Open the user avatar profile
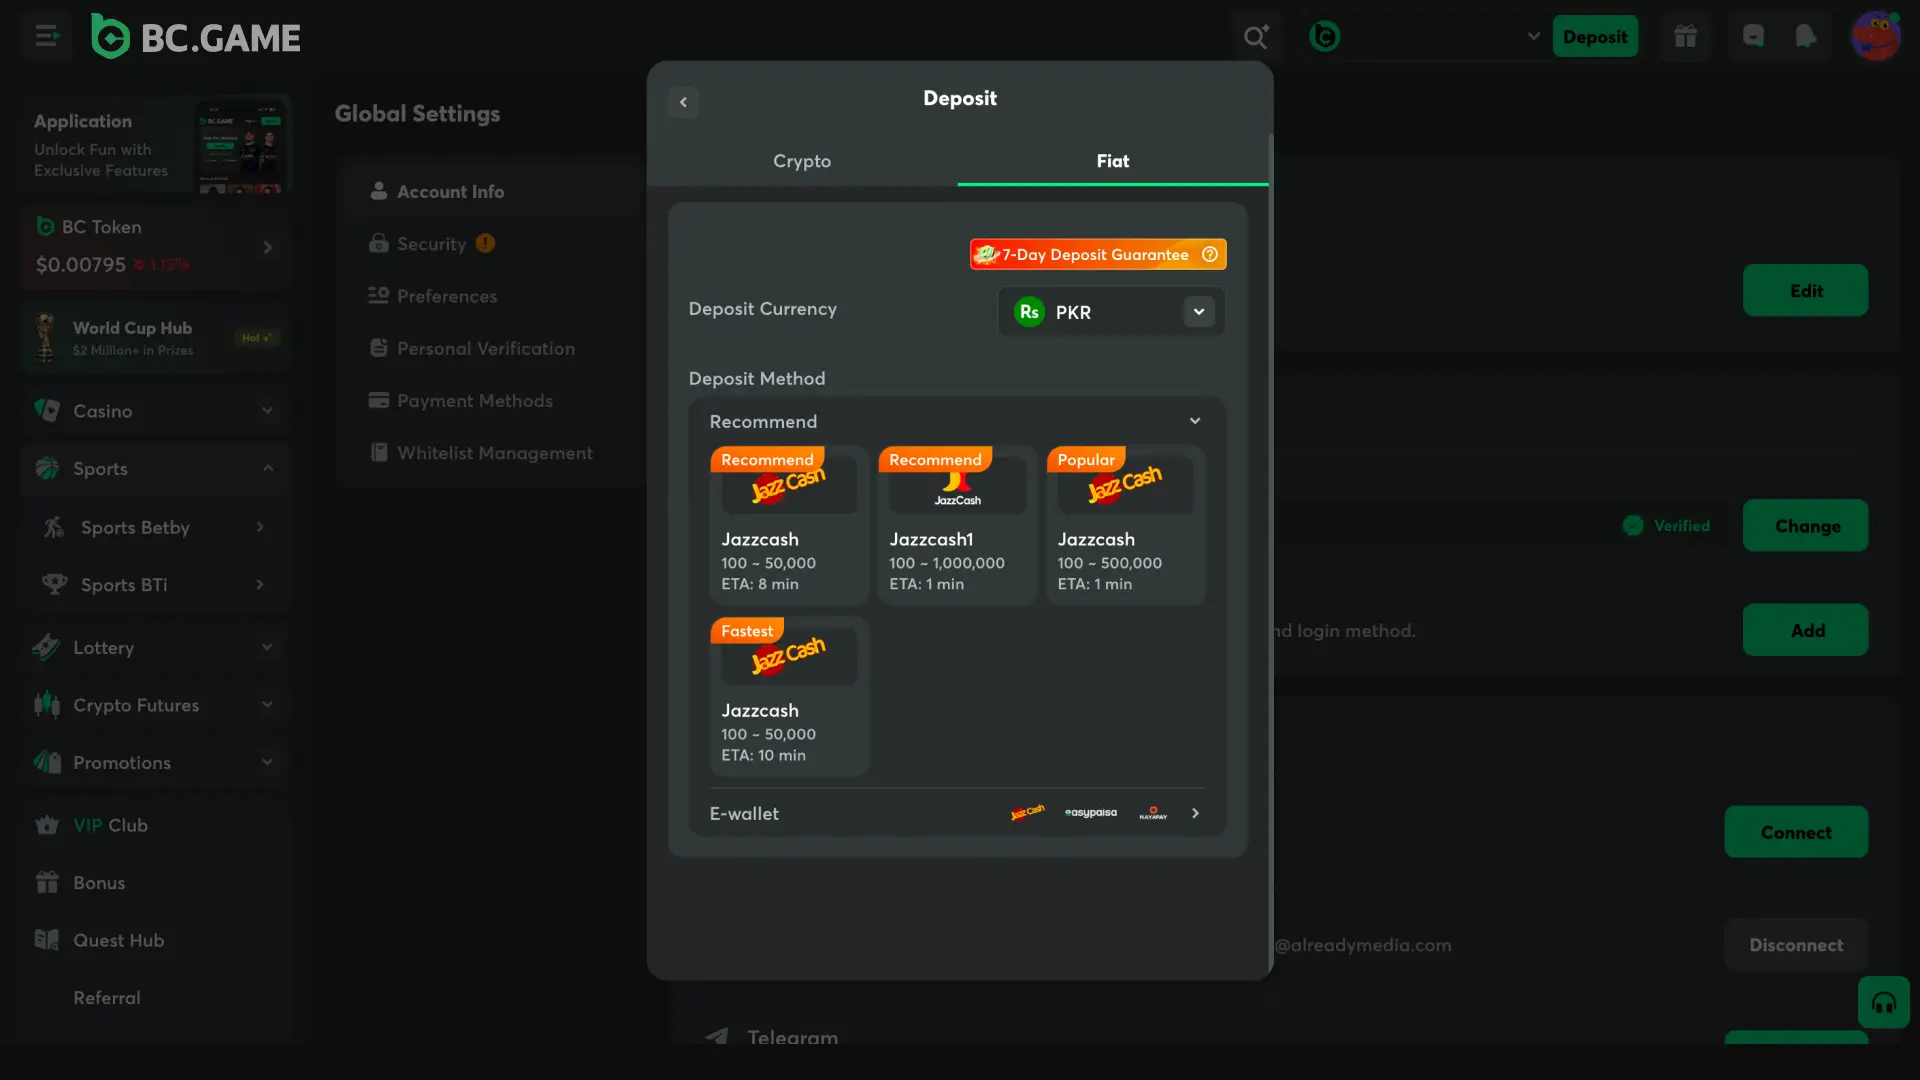Image resolution: width=1920 pixels, height=1080 pixels. coord(1875,37)
